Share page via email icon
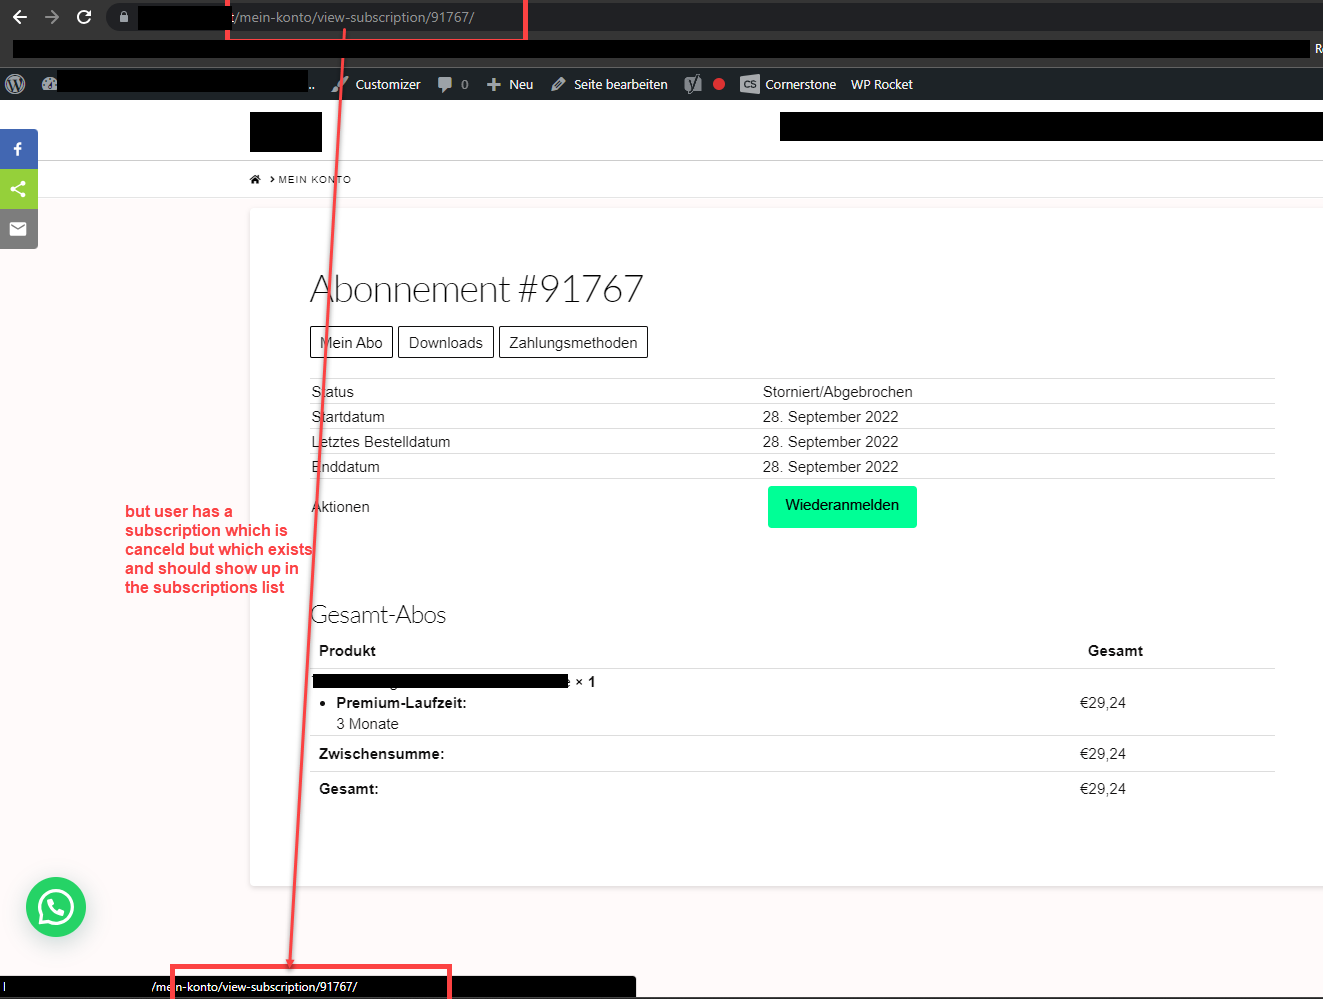This screenshot has height=999, width=1323. pos(18,229)
